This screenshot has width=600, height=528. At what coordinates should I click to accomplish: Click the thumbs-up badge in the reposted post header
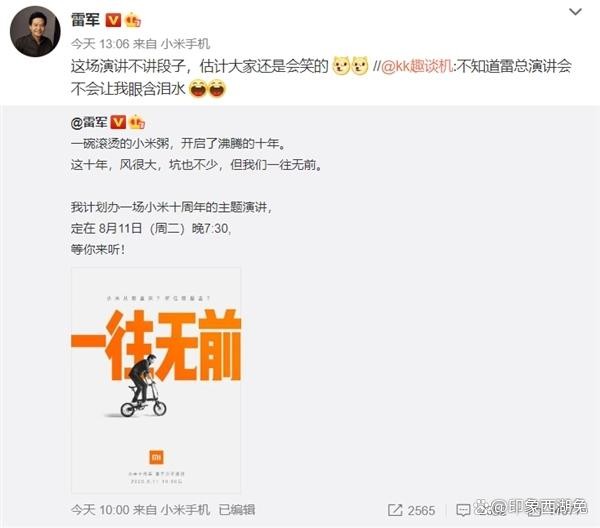tap(137, 122)
